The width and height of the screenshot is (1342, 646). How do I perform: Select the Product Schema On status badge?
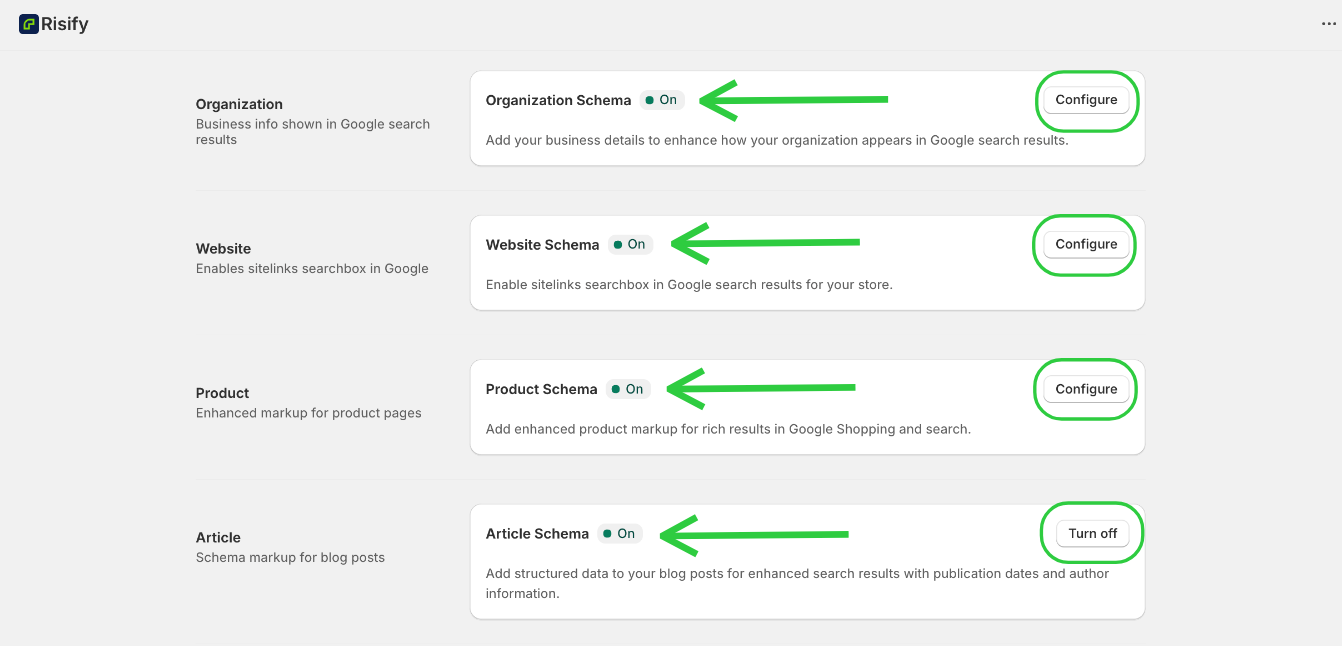[x=628, y=389]
